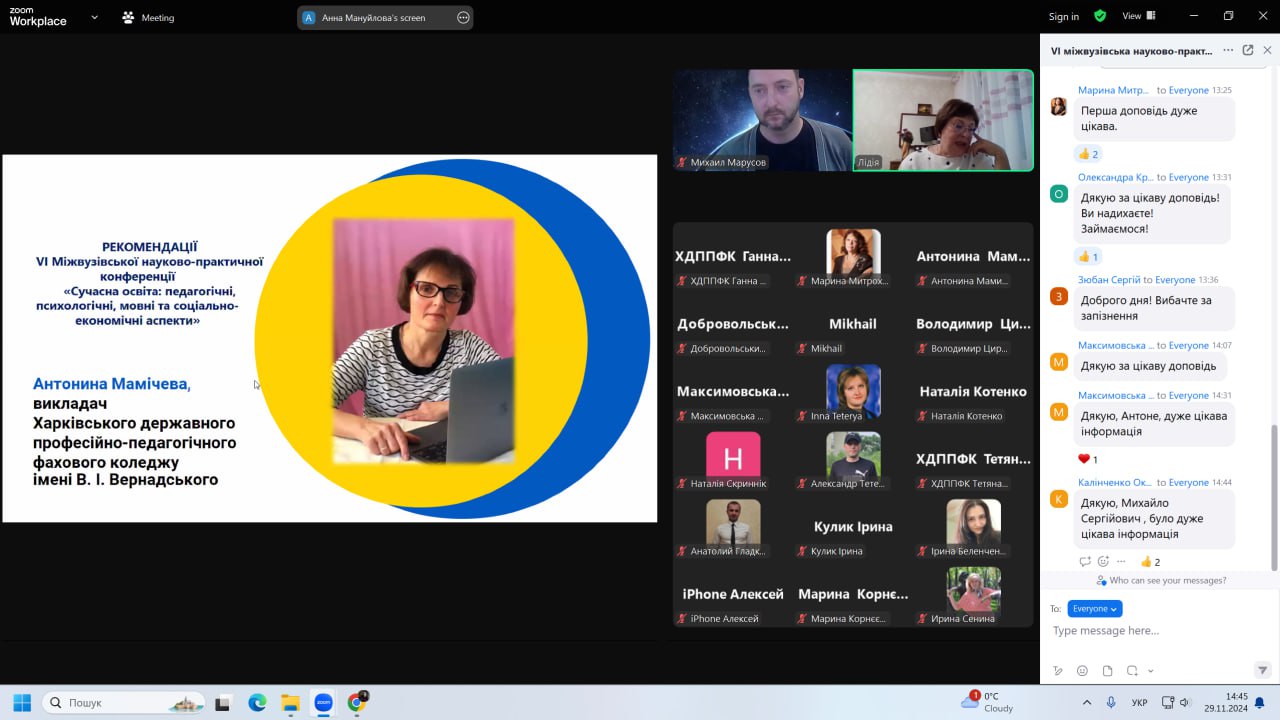Open Microsoft Edge from taskbar
1280x720 pixels.
tap(257, 703)
